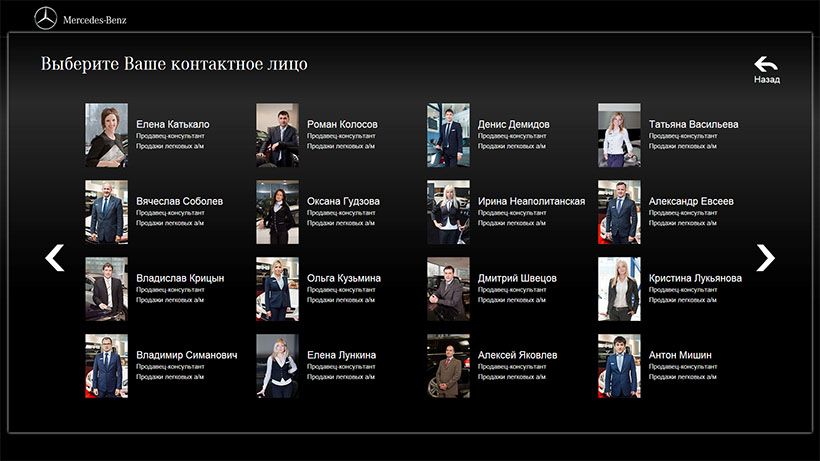
Task: Pick the photo of Кристина Лукьянова
Action: pyautogui.click(x=619, y=289)
